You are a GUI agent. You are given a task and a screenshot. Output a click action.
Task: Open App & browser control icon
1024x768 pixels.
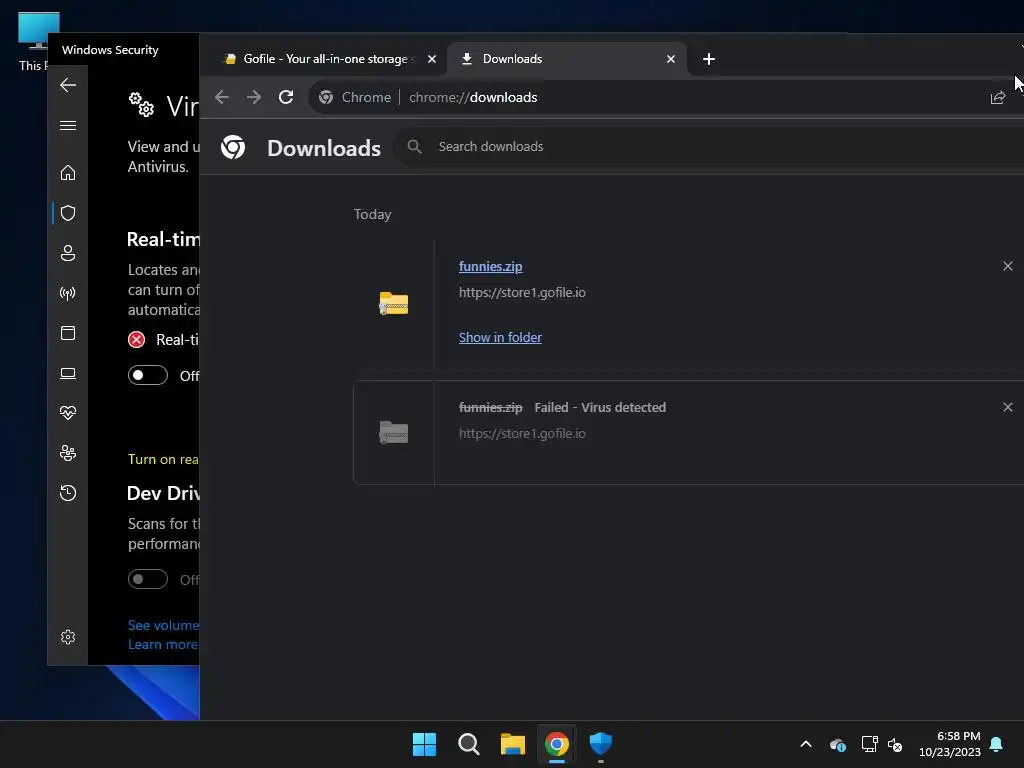[68, 333]
